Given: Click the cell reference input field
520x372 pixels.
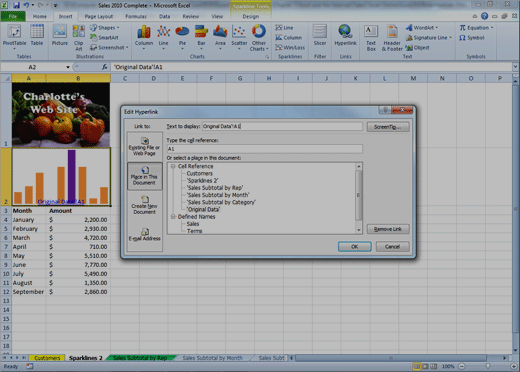Looking at the screenshot, I should 265,149.
